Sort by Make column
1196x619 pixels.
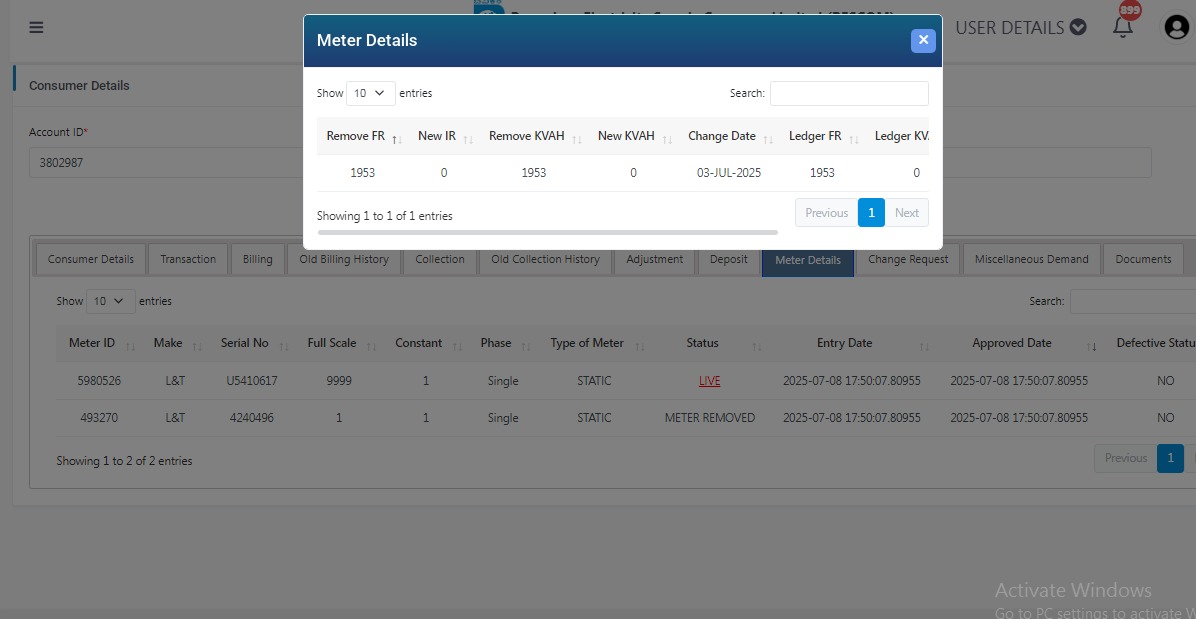pos(175,343)
